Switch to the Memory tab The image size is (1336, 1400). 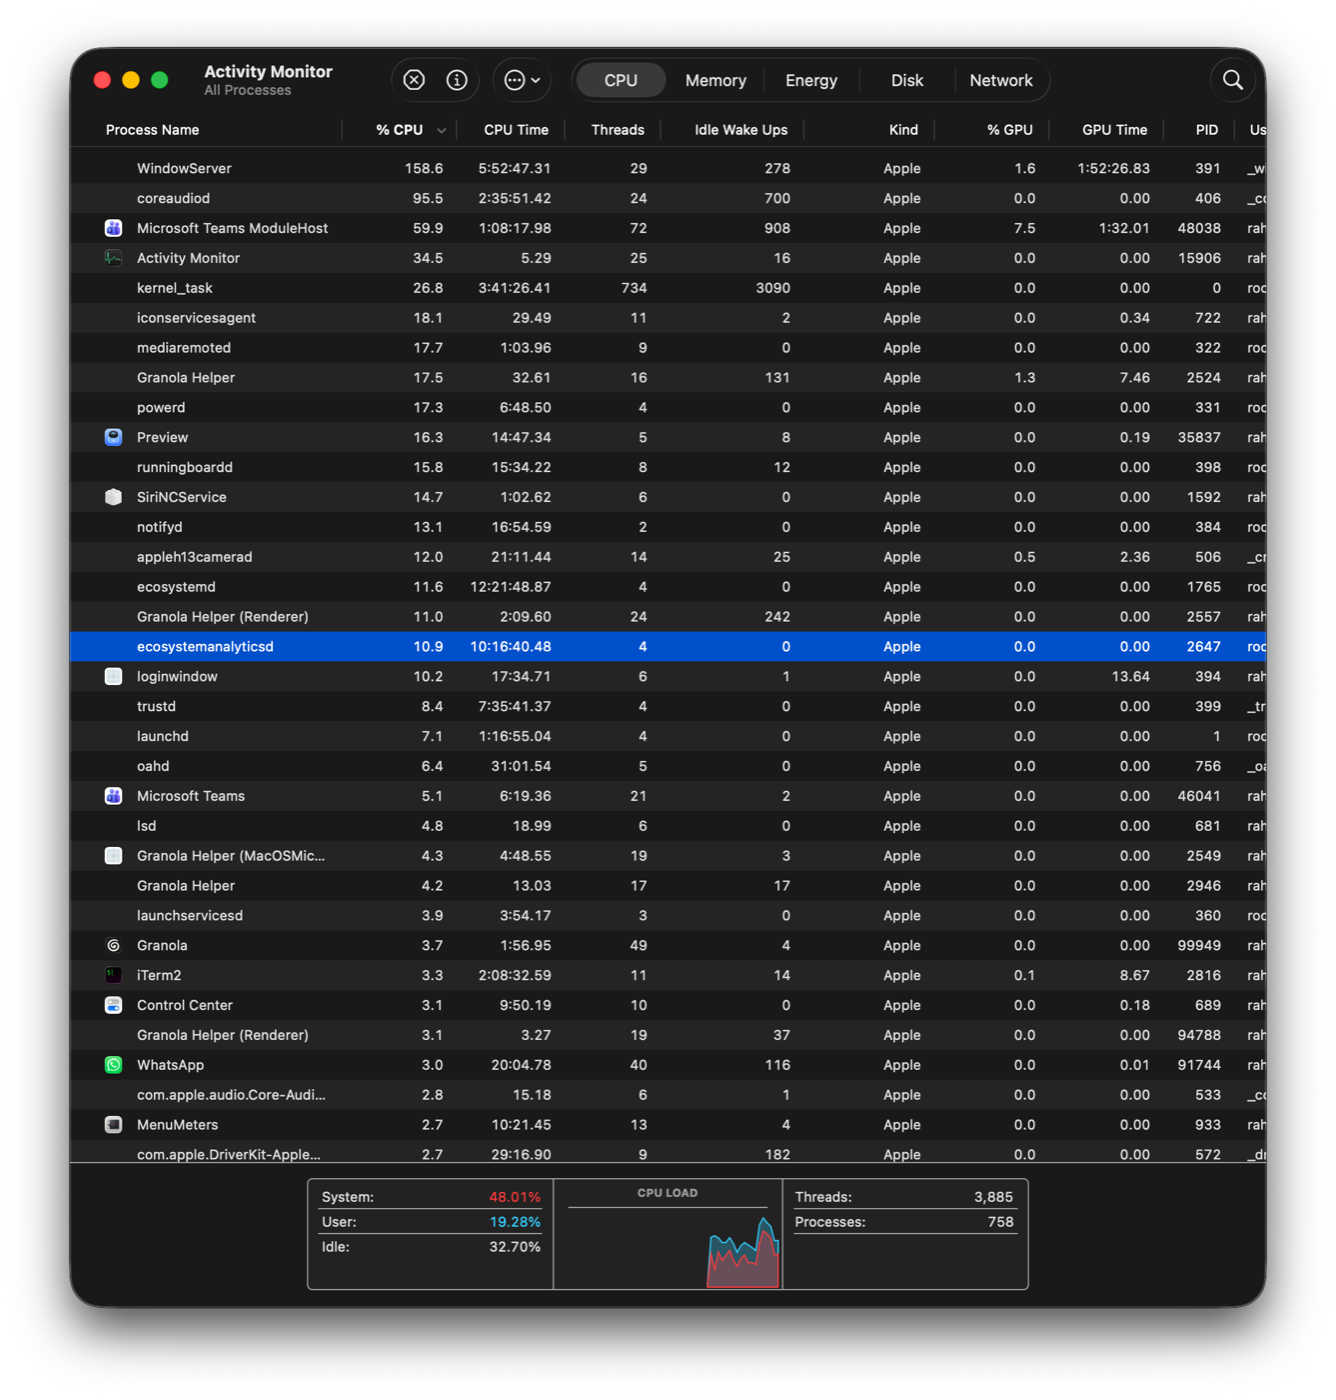[x=716, y=80]
